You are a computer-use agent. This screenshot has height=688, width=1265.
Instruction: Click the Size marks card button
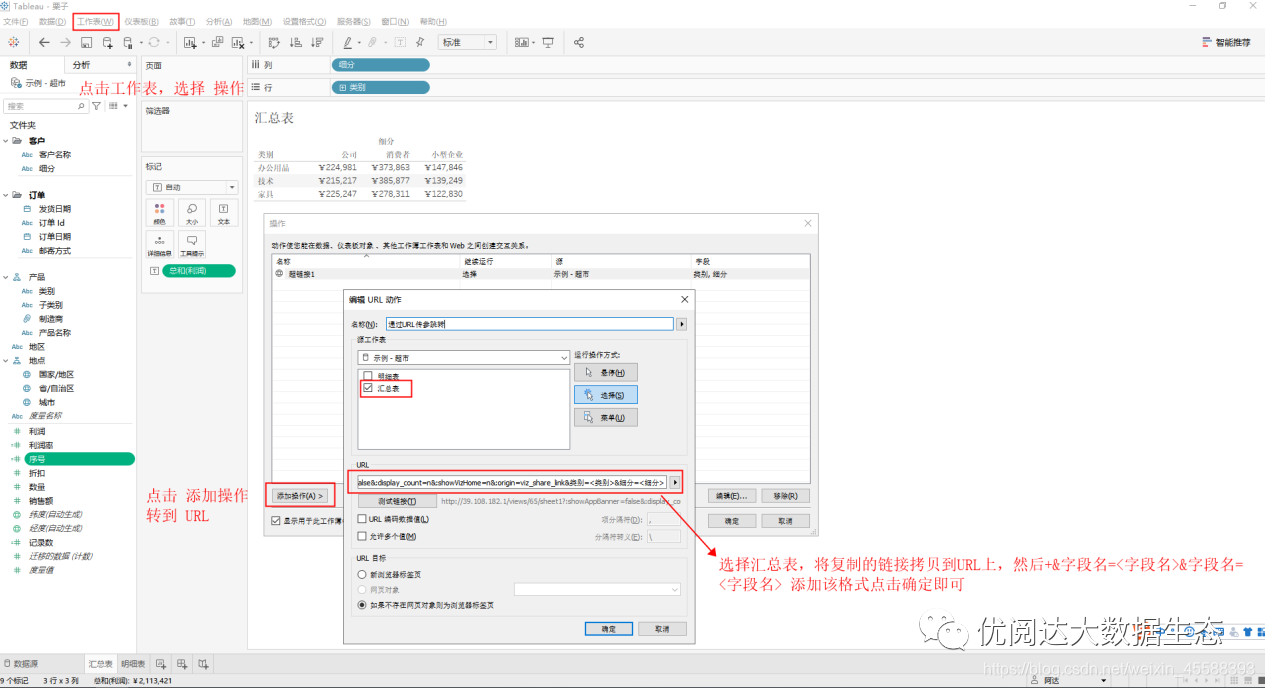(191, 213)
